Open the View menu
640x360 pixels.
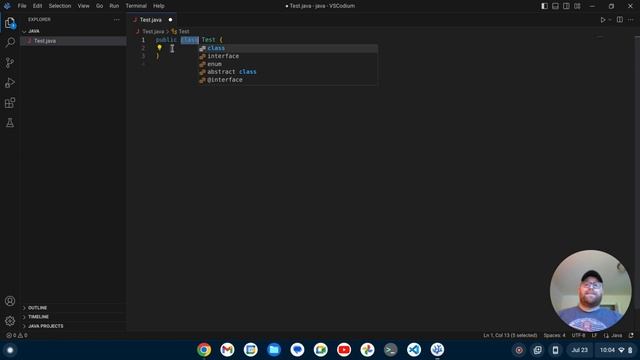tap(84, 6)
